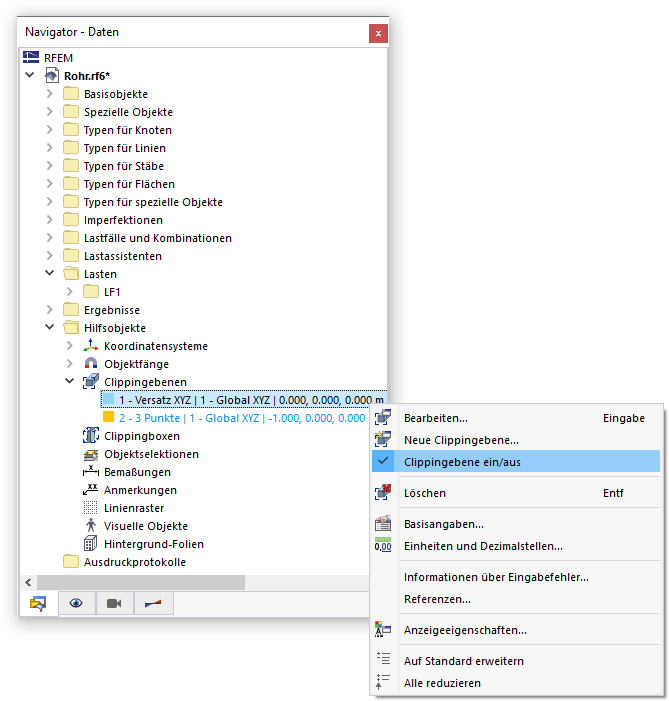
Task: Click the Basisangaben menu icon
Action: (x=383, y=523)
